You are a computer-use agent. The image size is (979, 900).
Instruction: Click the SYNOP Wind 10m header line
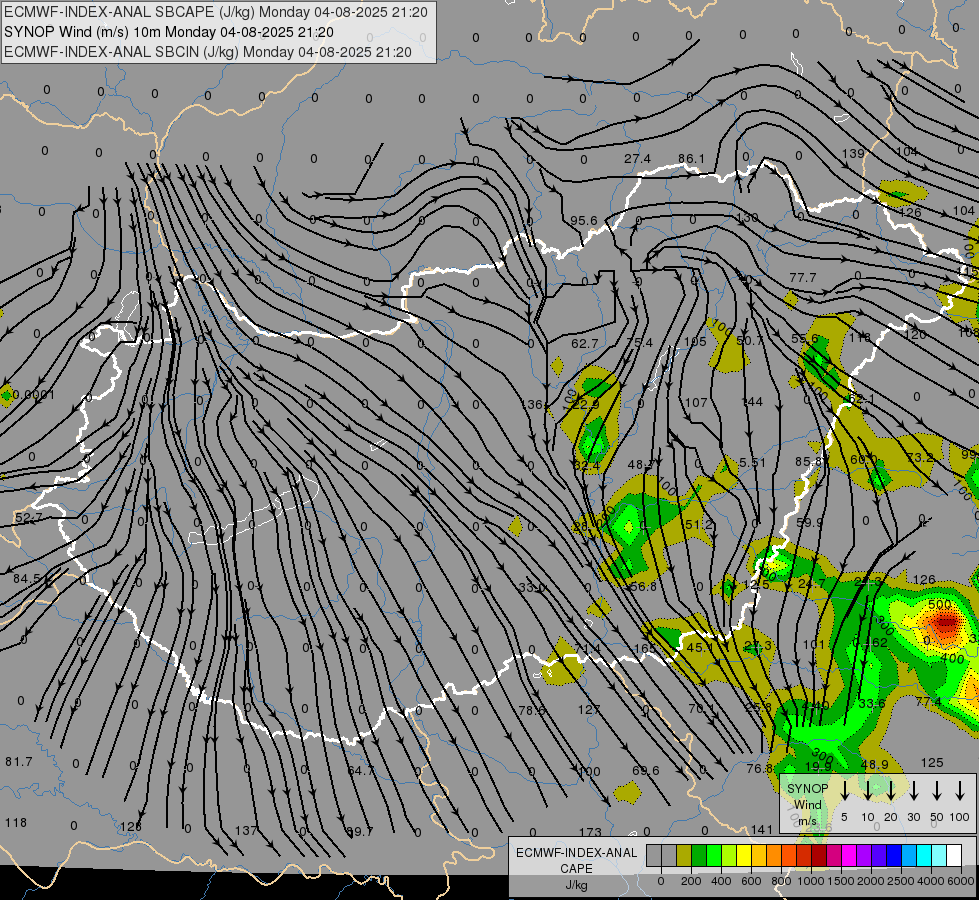169,32
